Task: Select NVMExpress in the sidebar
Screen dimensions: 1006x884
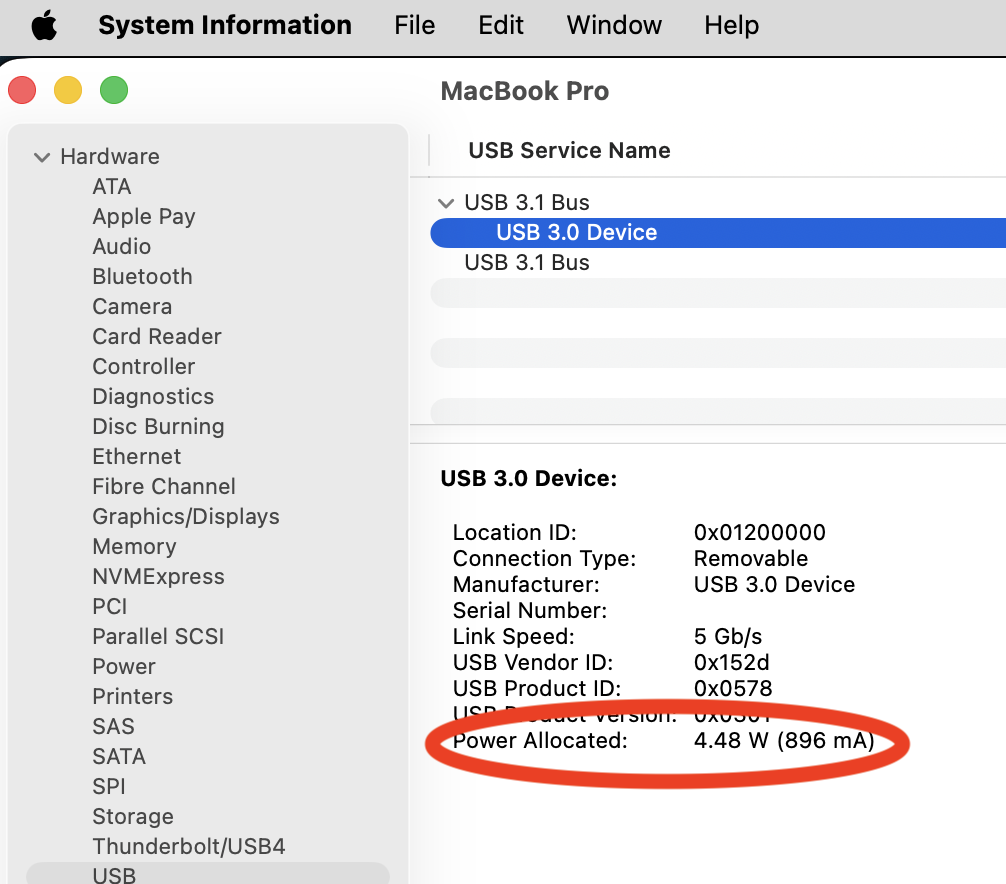Action: pos(158,577)
